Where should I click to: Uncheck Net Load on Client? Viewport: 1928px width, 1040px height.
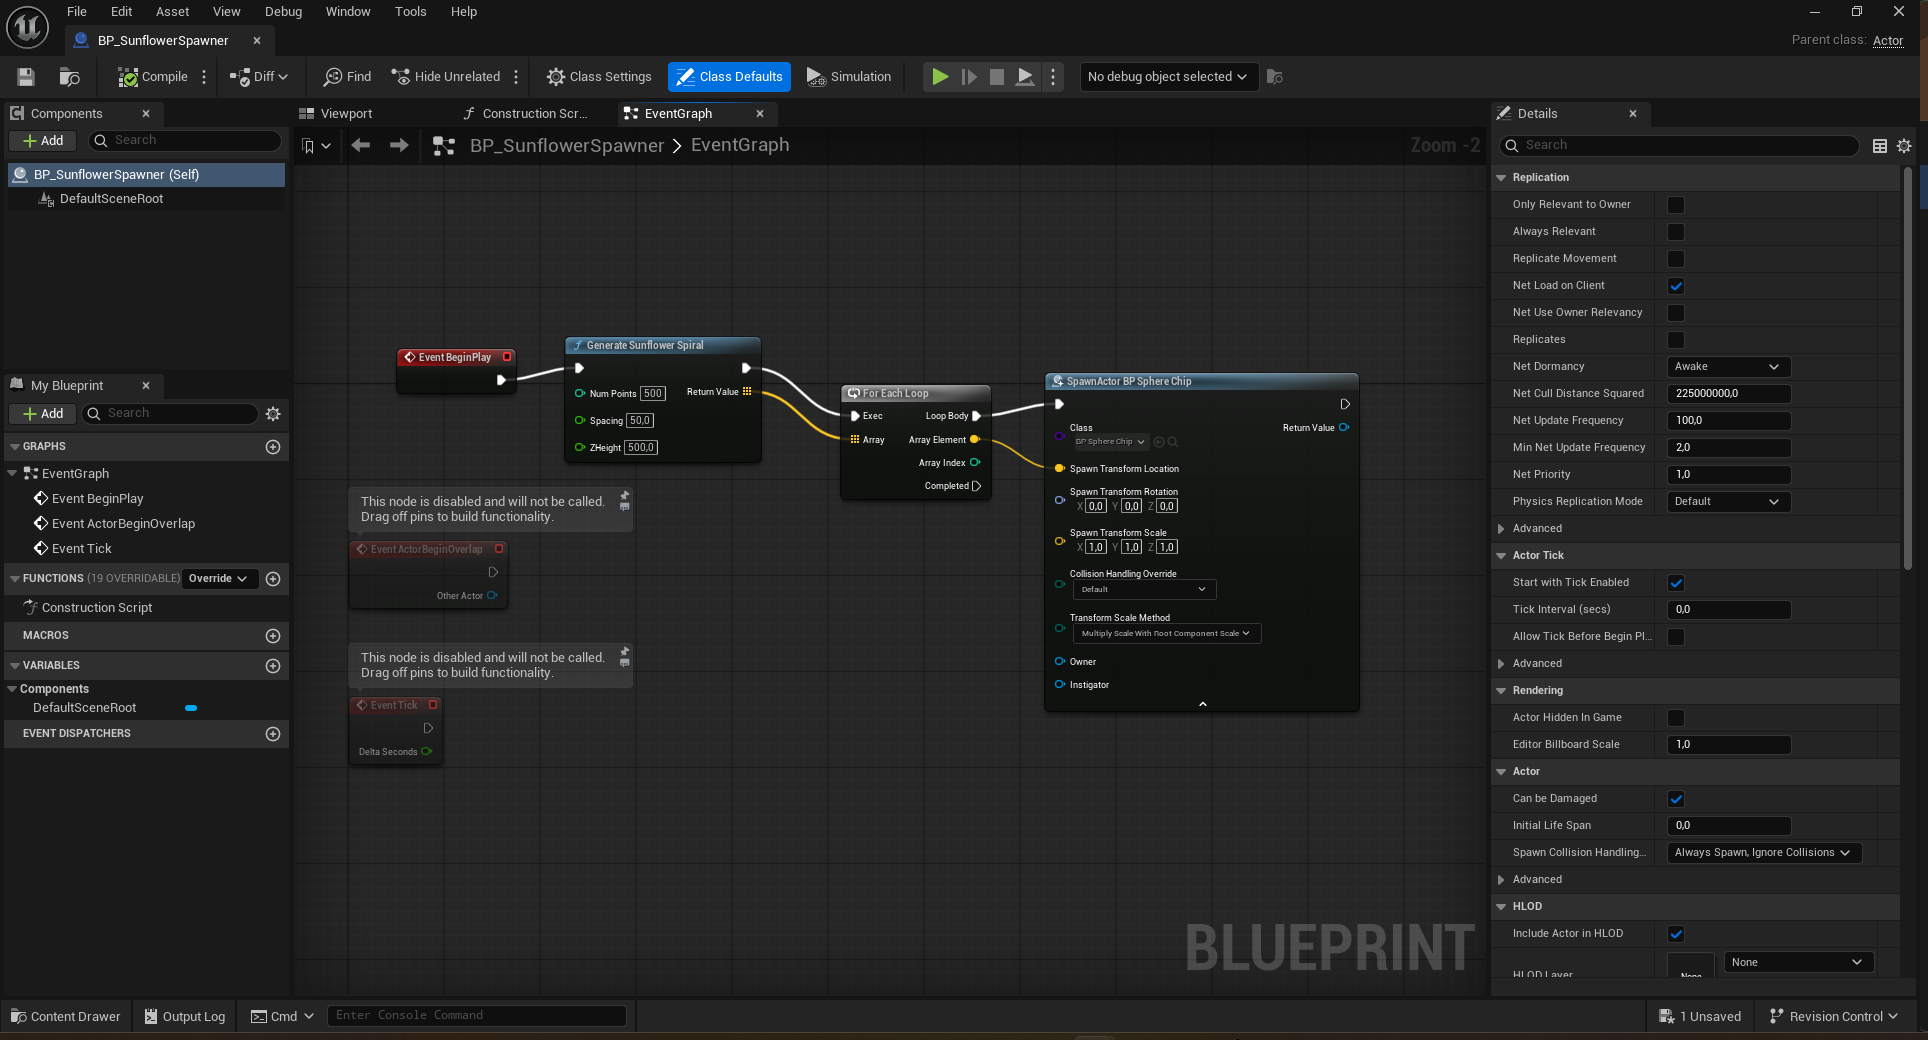(x=1676, y=286)
